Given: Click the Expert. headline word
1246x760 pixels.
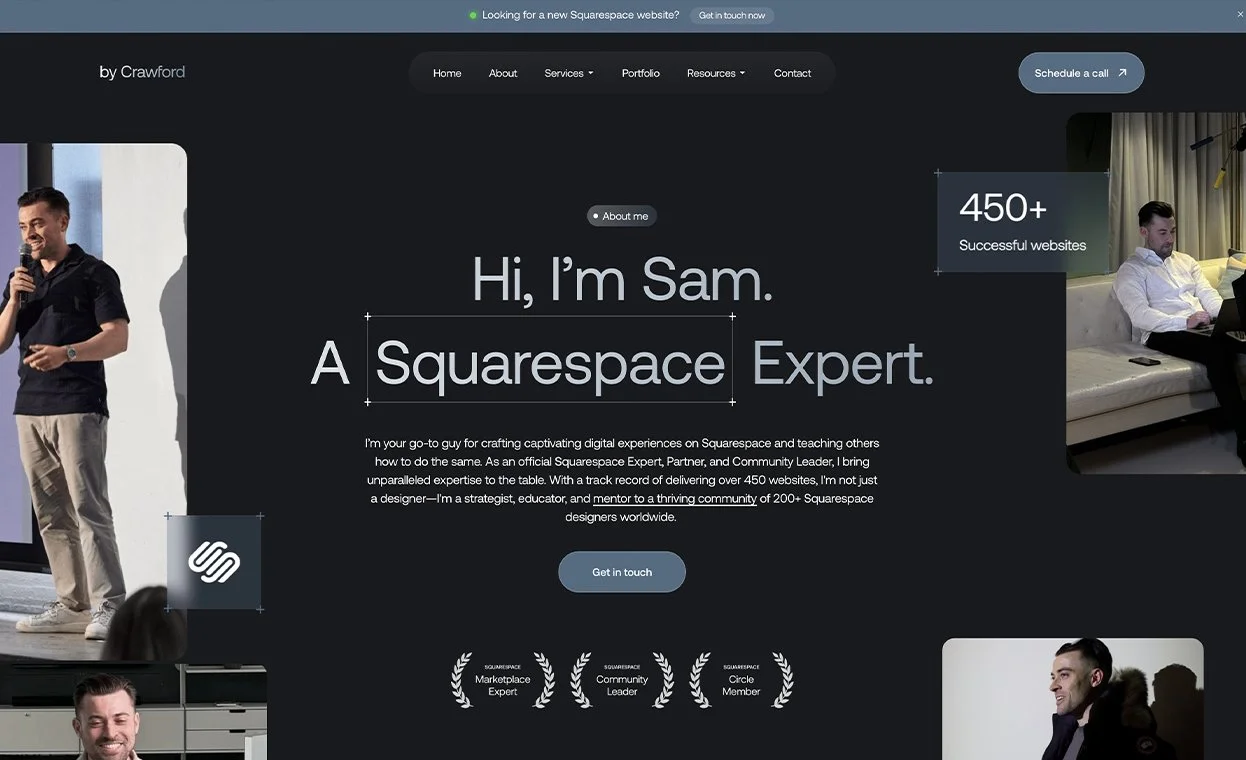Looking at the screenshot, I should tap(842, 363).
